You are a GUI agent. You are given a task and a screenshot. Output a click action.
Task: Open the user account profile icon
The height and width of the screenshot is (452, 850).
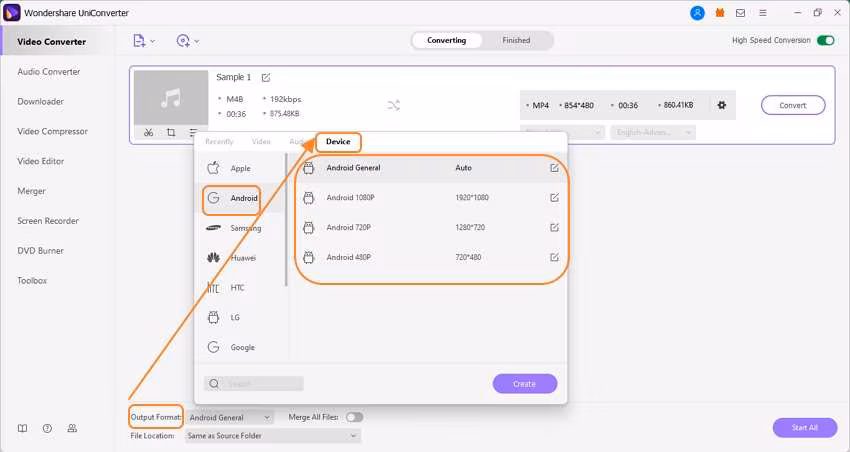coord(697,13)
